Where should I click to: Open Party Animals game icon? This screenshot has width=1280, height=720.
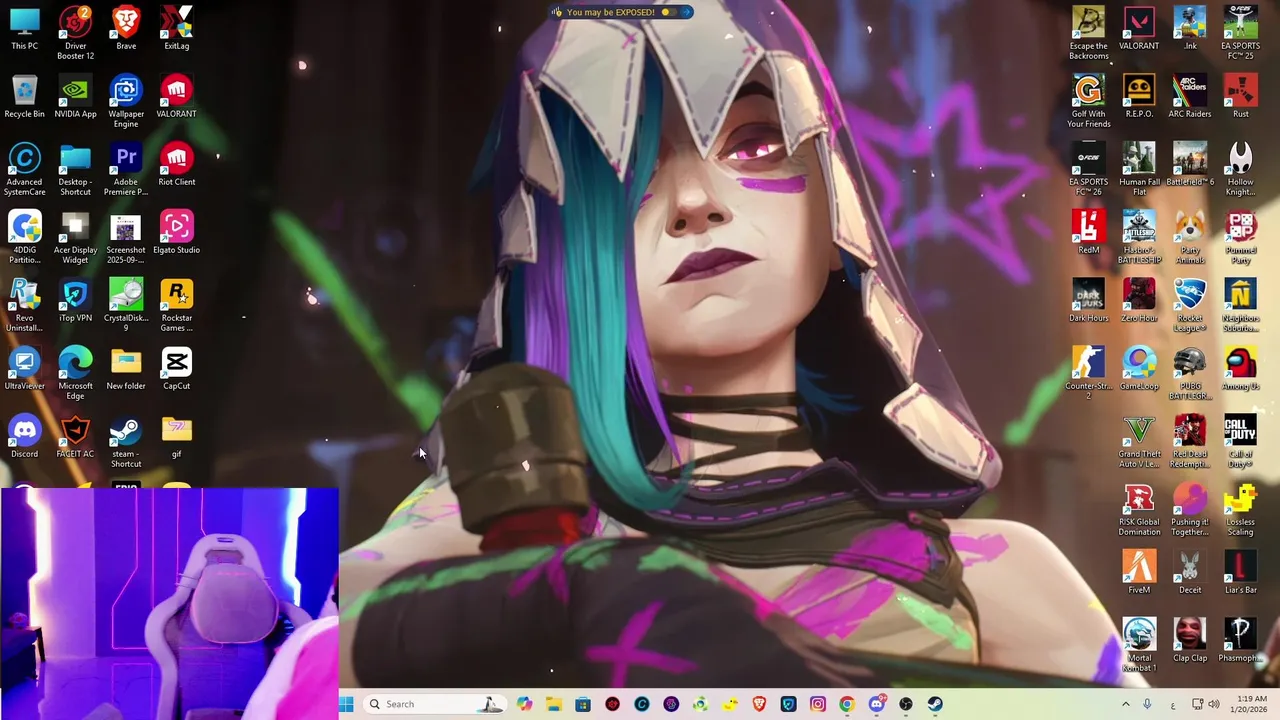(x=1189, y=237)
